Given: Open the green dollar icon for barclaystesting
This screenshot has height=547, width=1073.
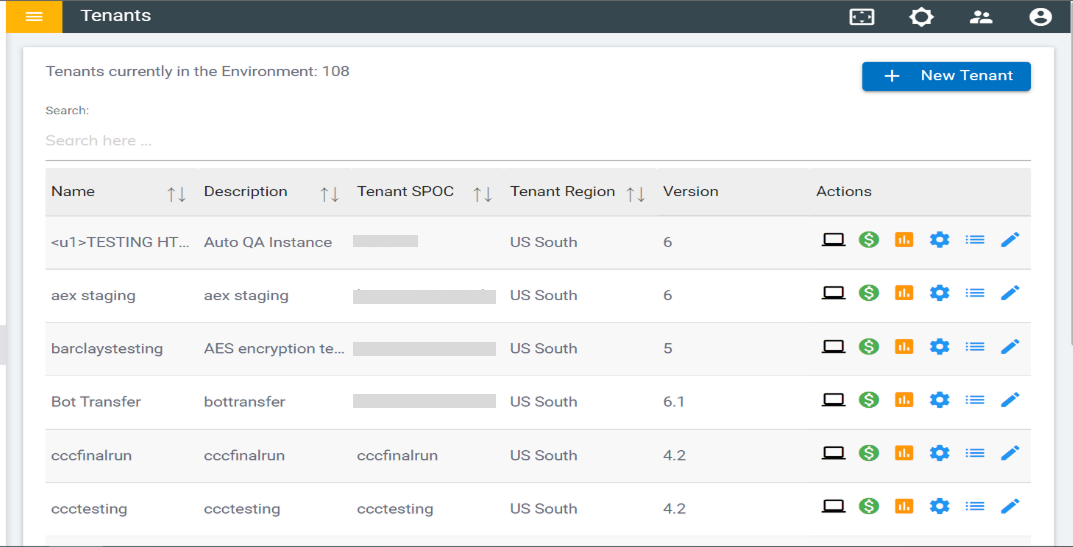Looking at the screenshot, I should pos(869,346).
